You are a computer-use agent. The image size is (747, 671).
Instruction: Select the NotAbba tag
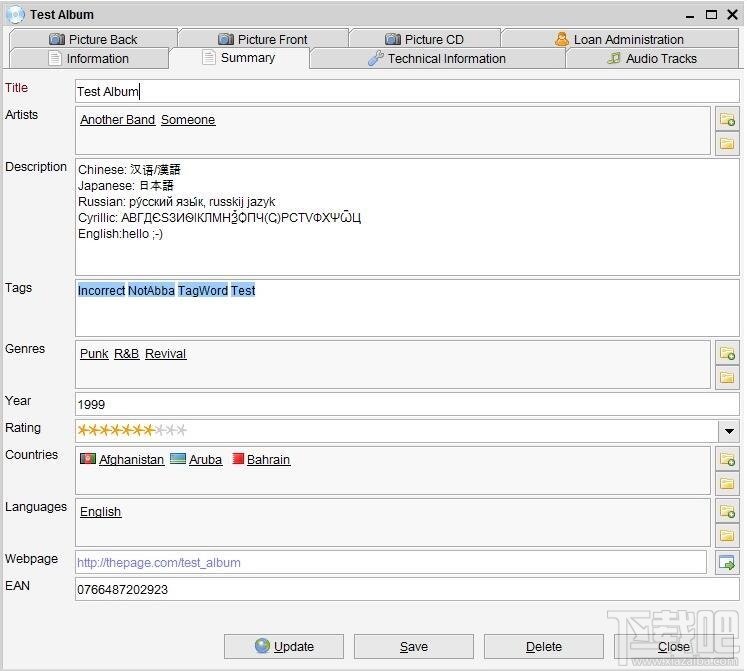click(151, 290)
